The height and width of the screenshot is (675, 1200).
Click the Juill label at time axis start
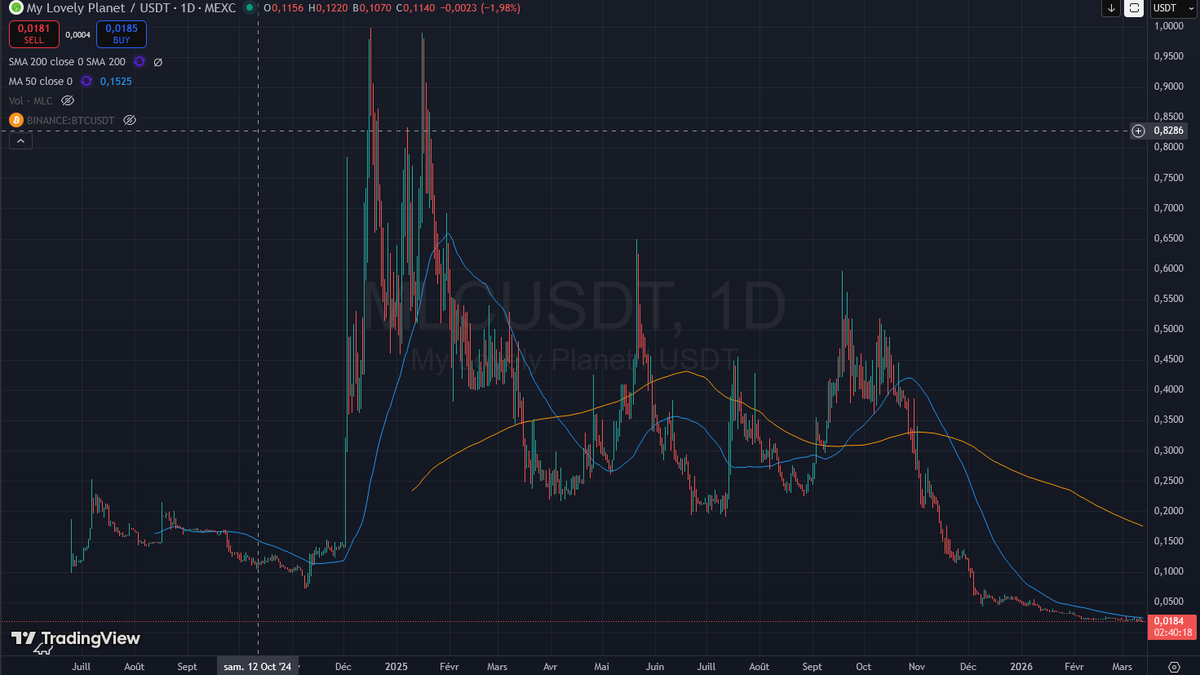click(x=81, y=665)
